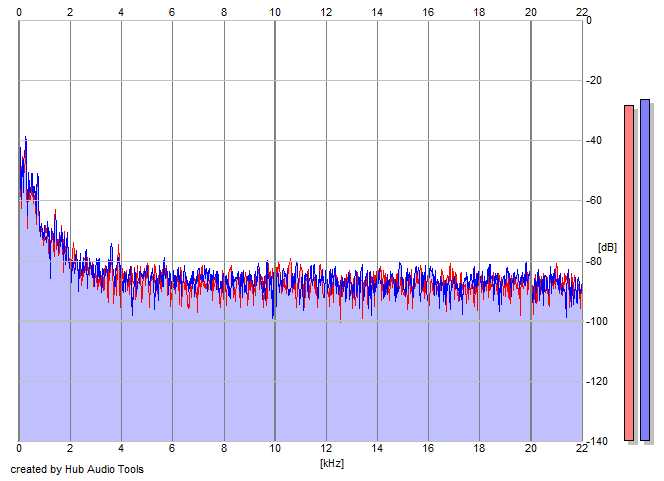Click the -140 label on the dB scale
The height and width of the screenshot is (481, 664).
(x=596, y=442)
